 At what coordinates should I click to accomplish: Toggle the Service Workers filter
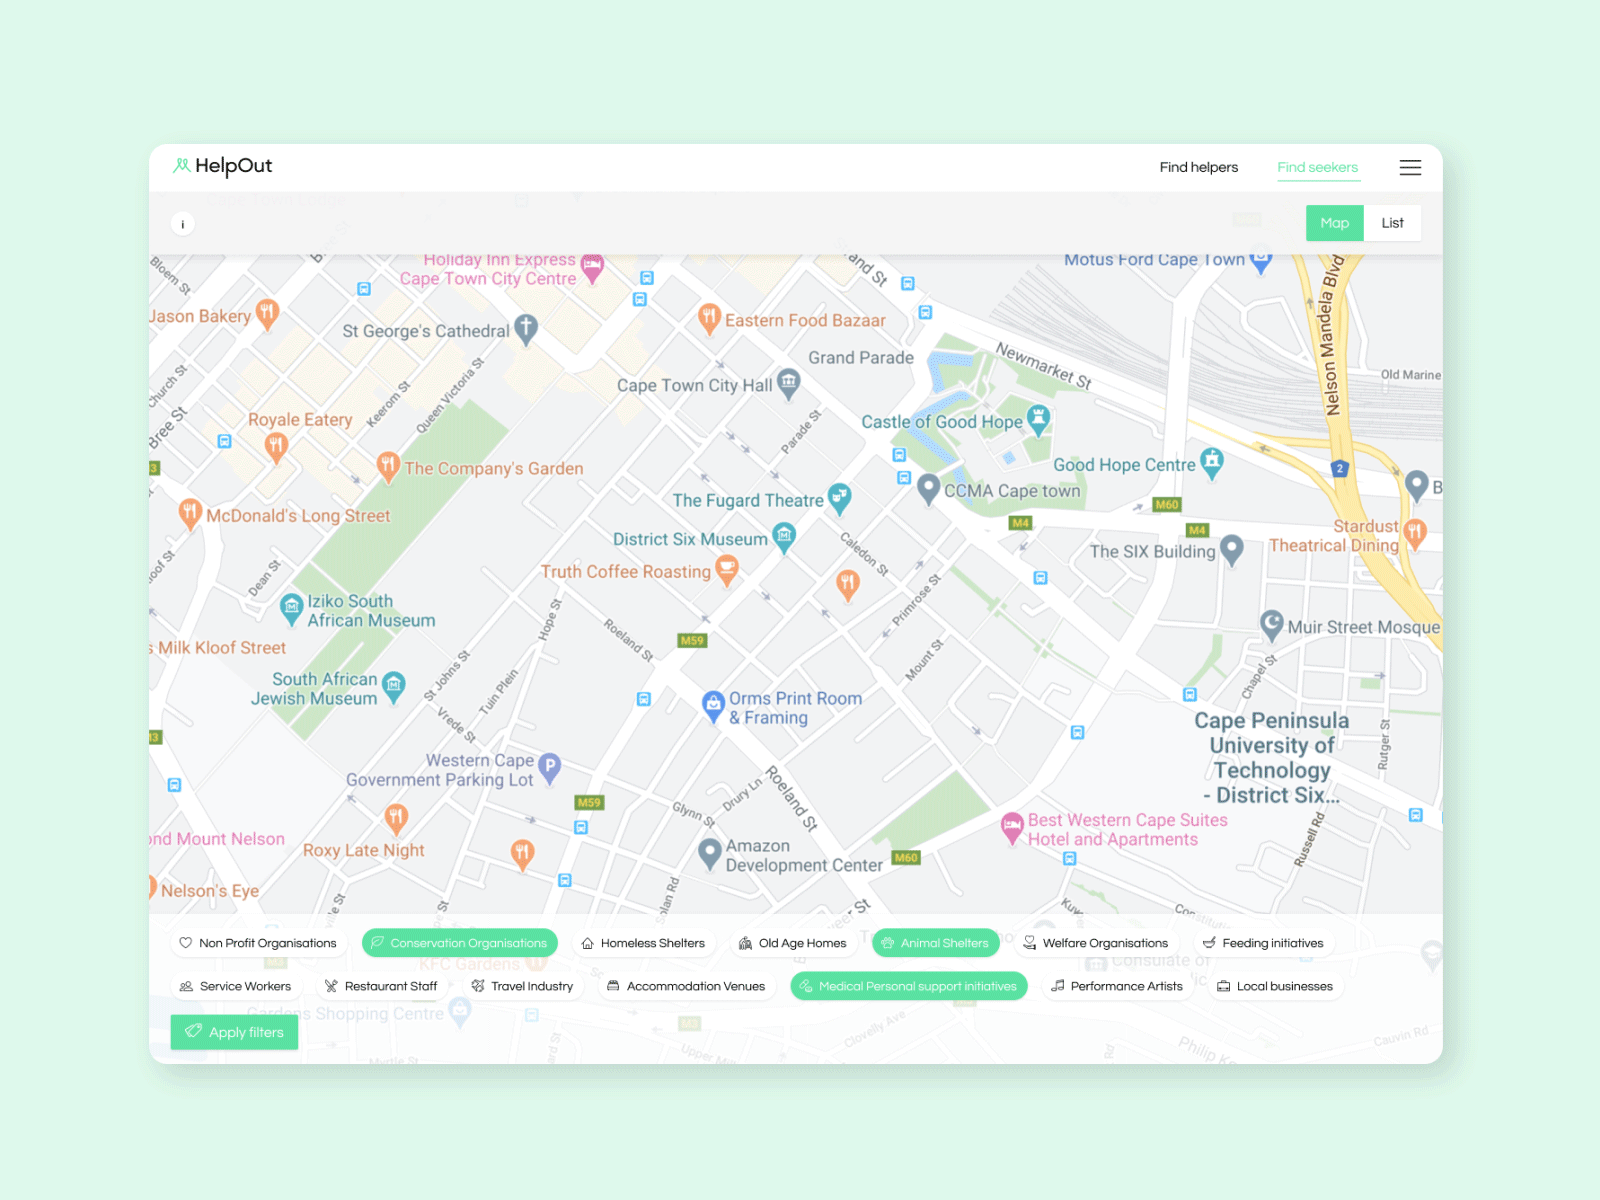tap(235, 986)
